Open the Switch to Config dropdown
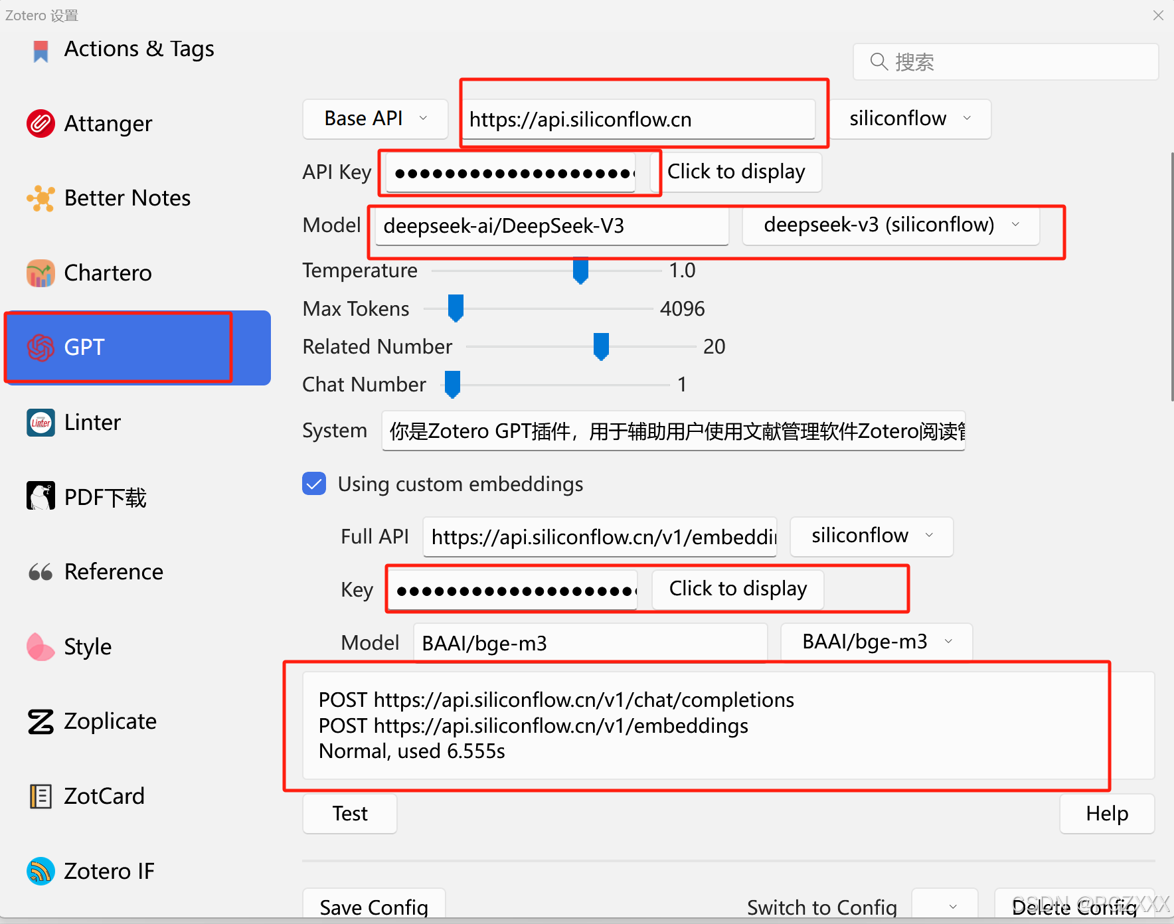The image size is (1174, 924). [x=945, y=906]
